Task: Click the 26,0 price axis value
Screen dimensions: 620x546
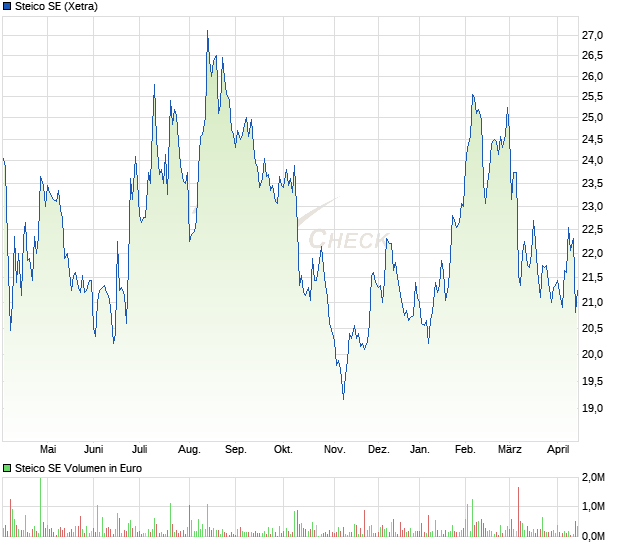Action: coord(592,76)
